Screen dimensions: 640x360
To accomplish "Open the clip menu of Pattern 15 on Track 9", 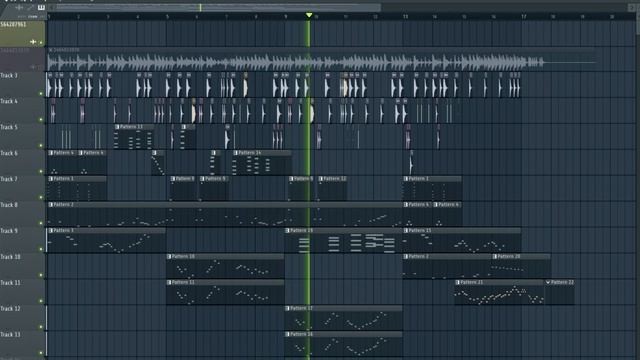I will pyautogui.click(x=406, y=231).
